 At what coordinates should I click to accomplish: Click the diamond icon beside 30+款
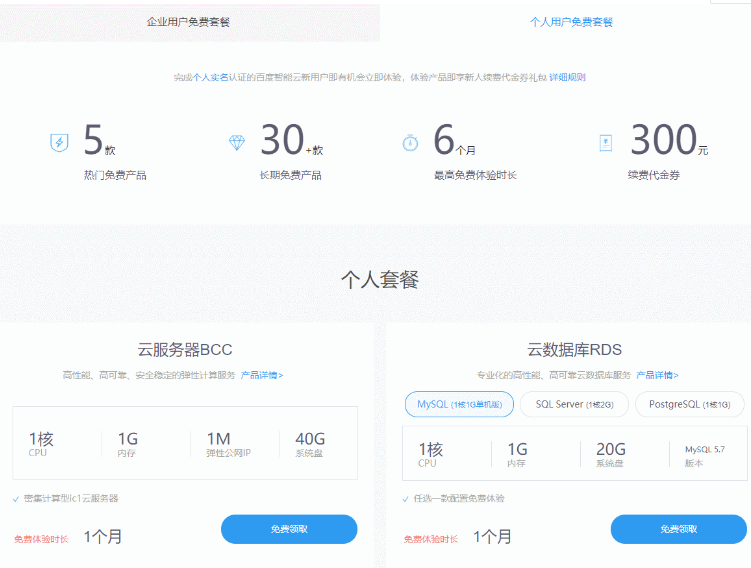tap(237, 142)
